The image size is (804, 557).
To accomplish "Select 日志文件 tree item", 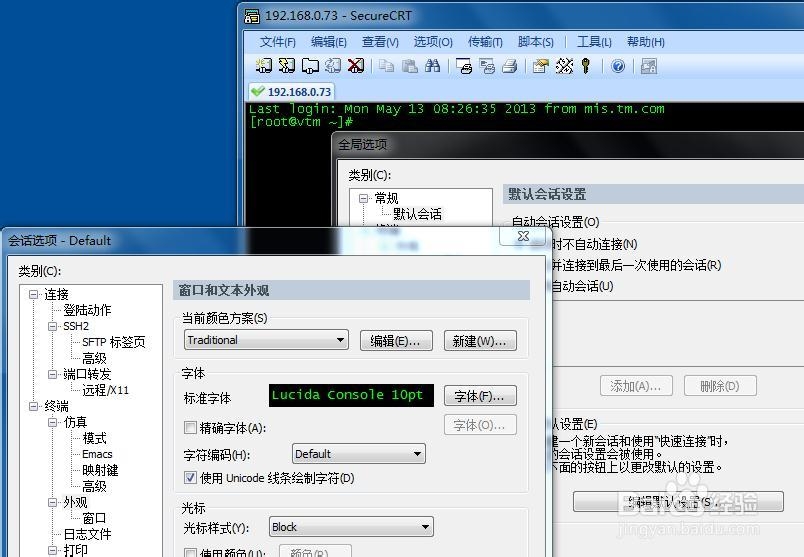I will click(x=87, y=534).
